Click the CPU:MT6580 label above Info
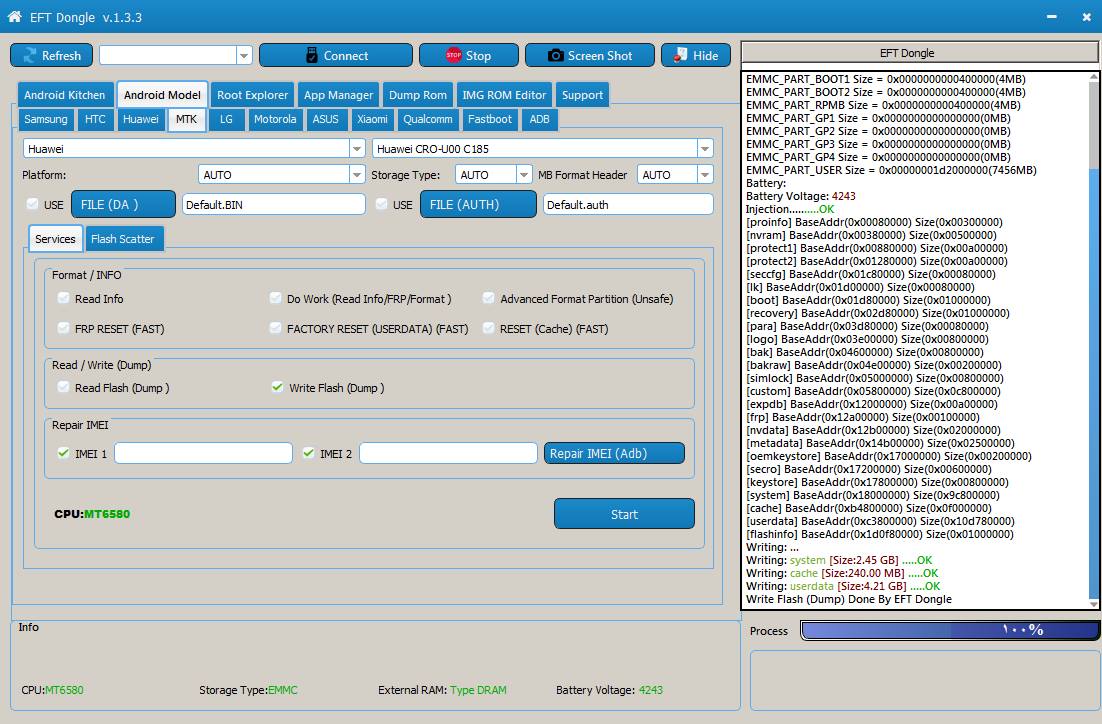Image resolution: width=1102 pixels, height=724 pixels. [x=92, y=514]
